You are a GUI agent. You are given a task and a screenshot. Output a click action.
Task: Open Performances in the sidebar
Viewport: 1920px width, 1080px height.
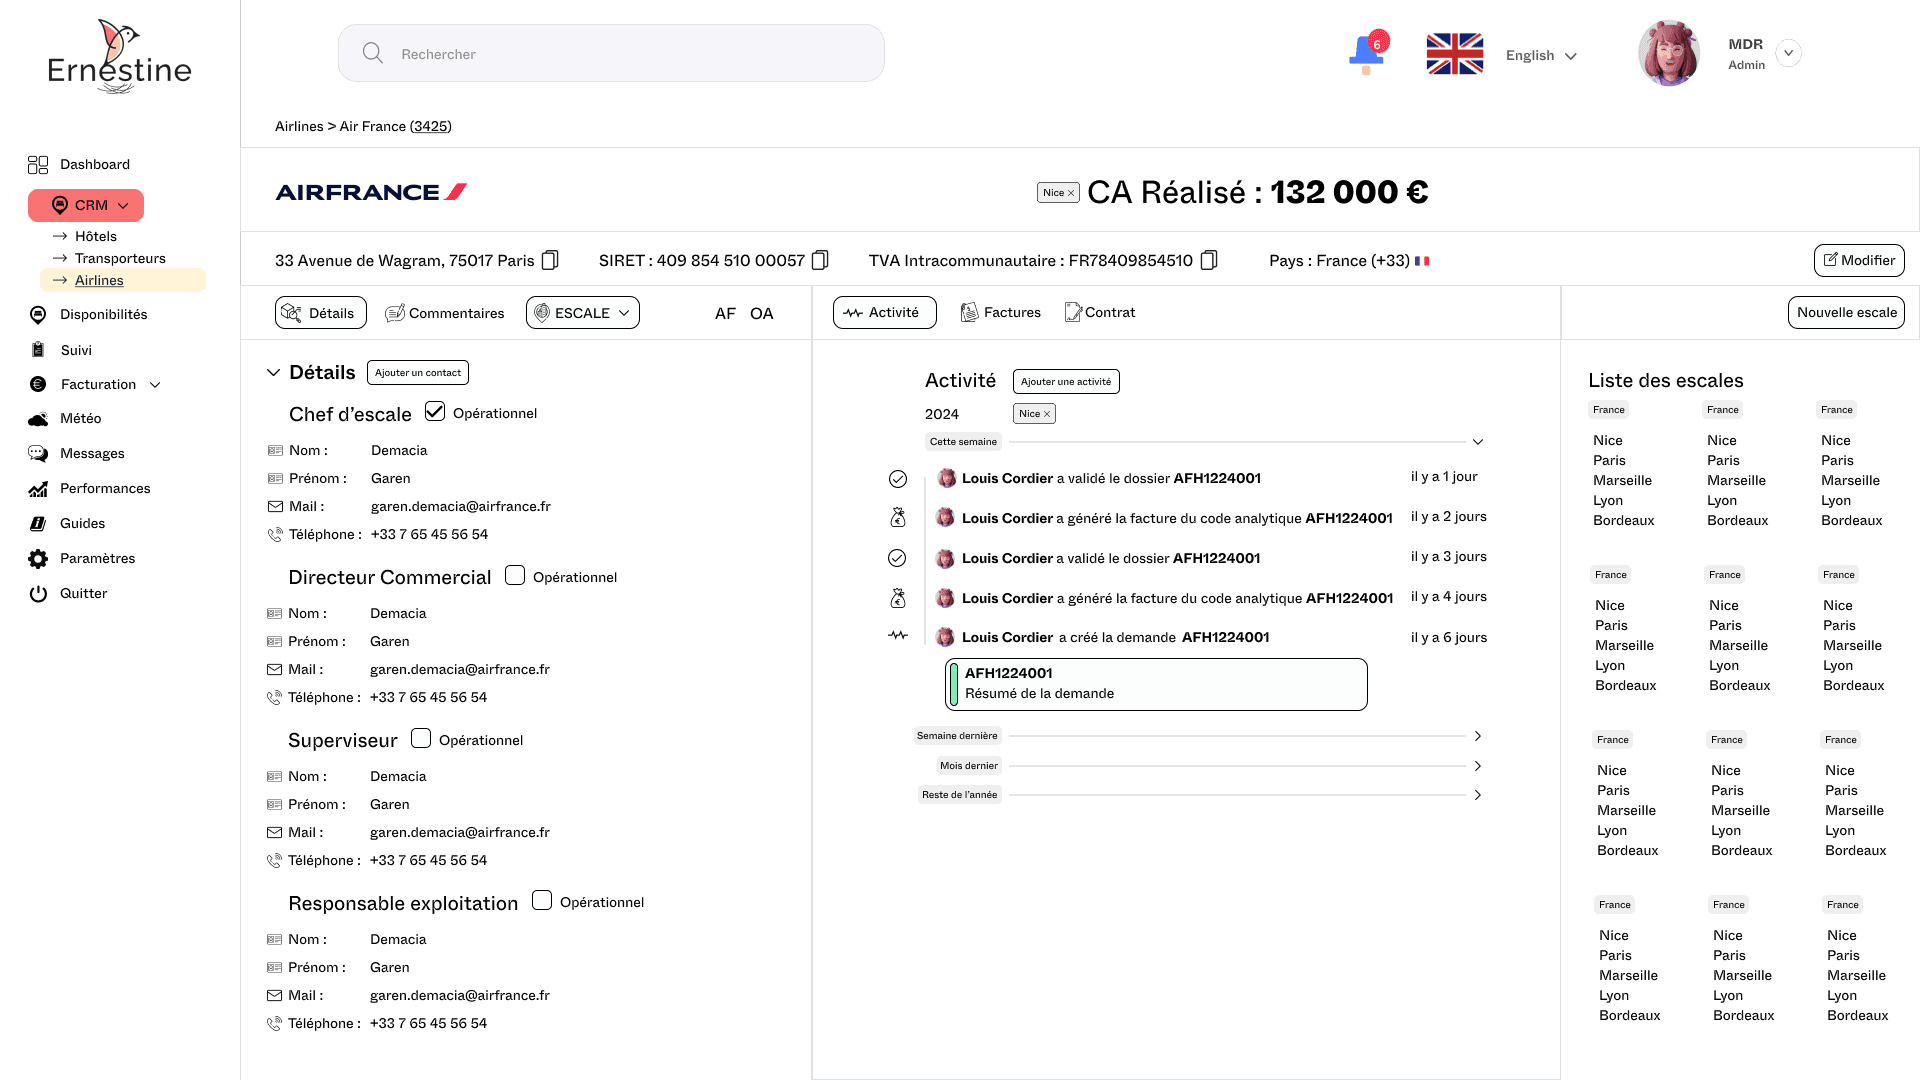pos(104,488)
